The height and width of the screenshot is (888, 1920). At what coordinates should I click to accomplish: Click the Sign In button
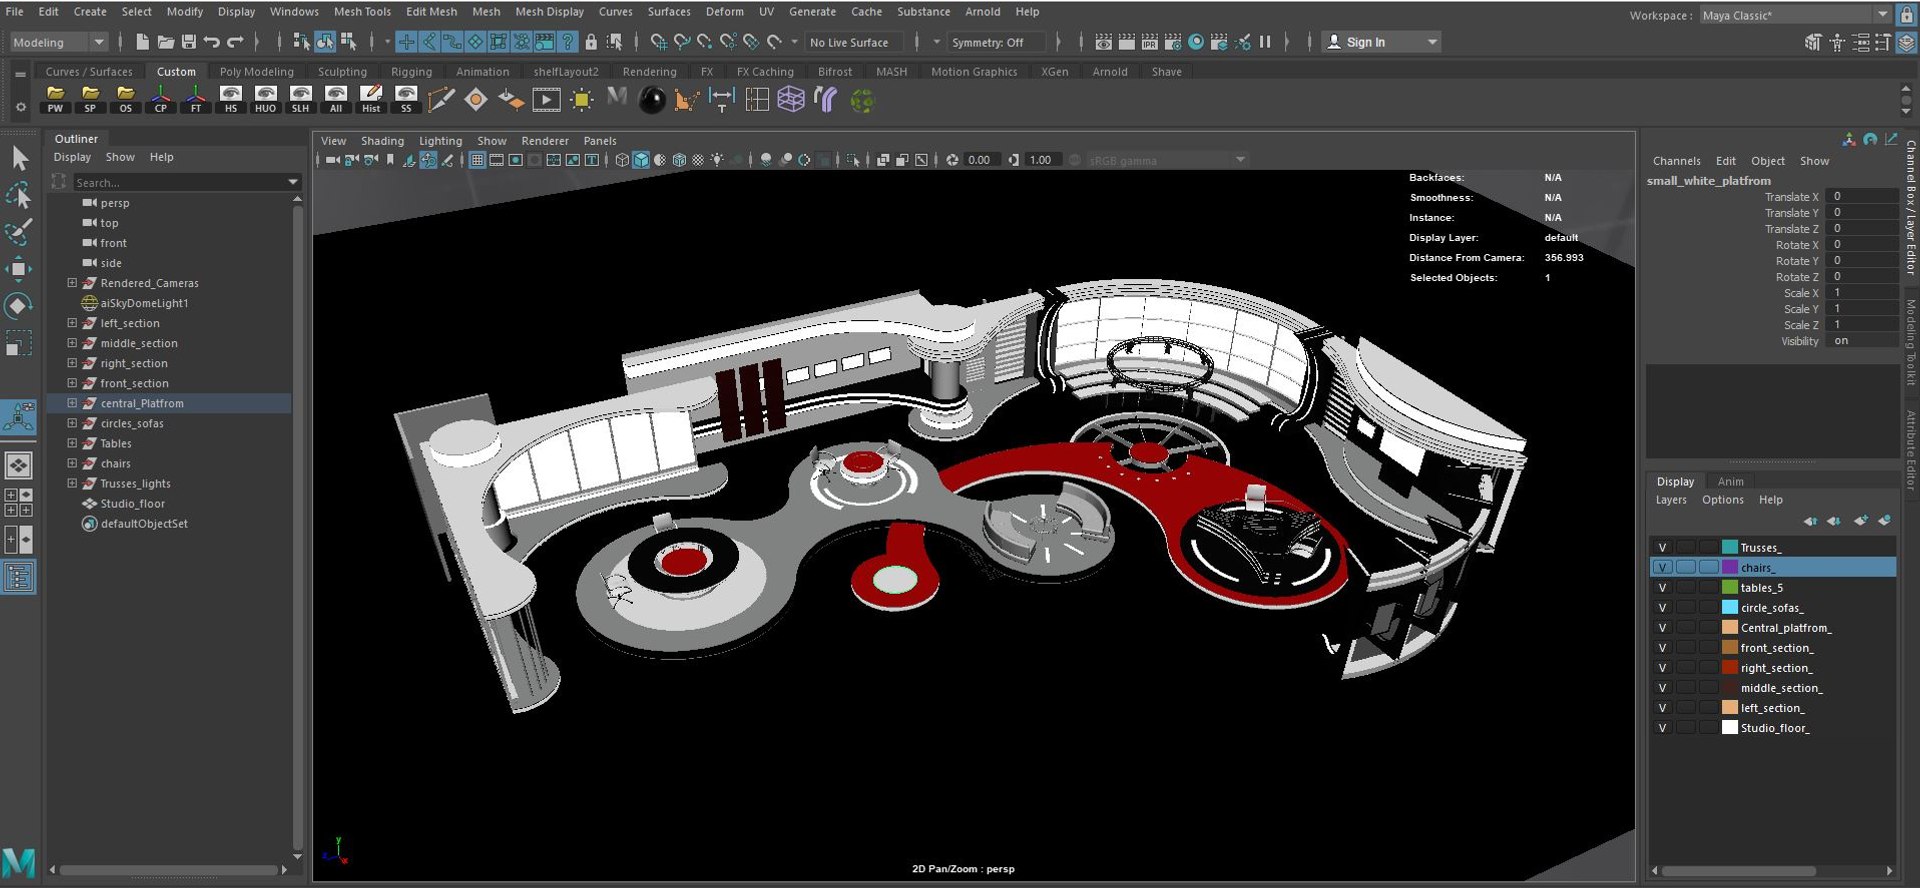1380,42
